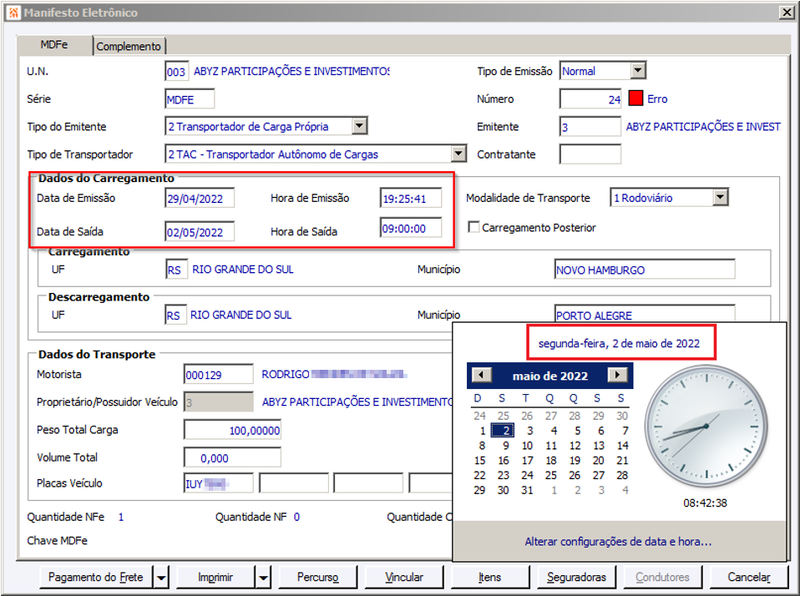This screenshot has height=596, width=800.
Task: Click the Seguradoras button
Action: pos(577,578)
